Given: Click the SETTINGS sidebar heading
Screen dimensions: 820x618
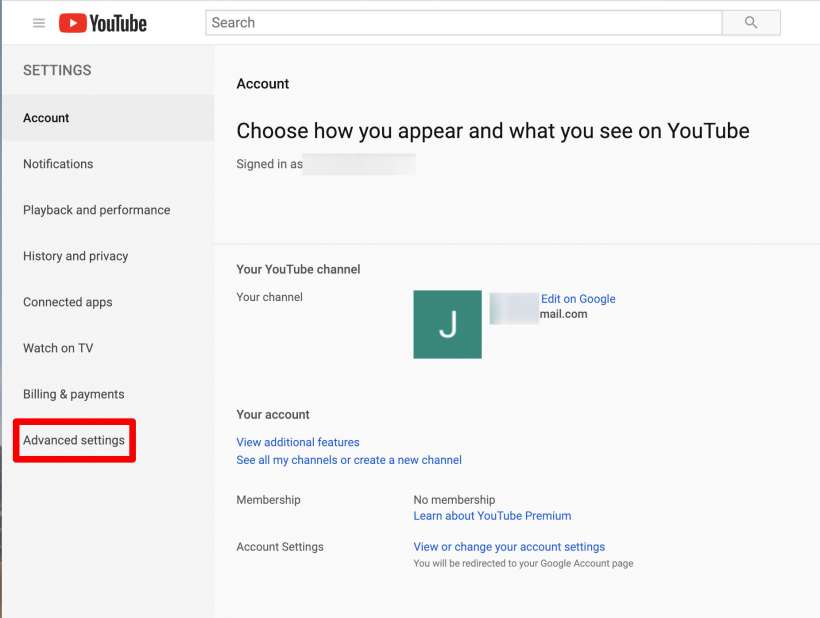Looking at the screenshot, I should click(x=57, y=70).
